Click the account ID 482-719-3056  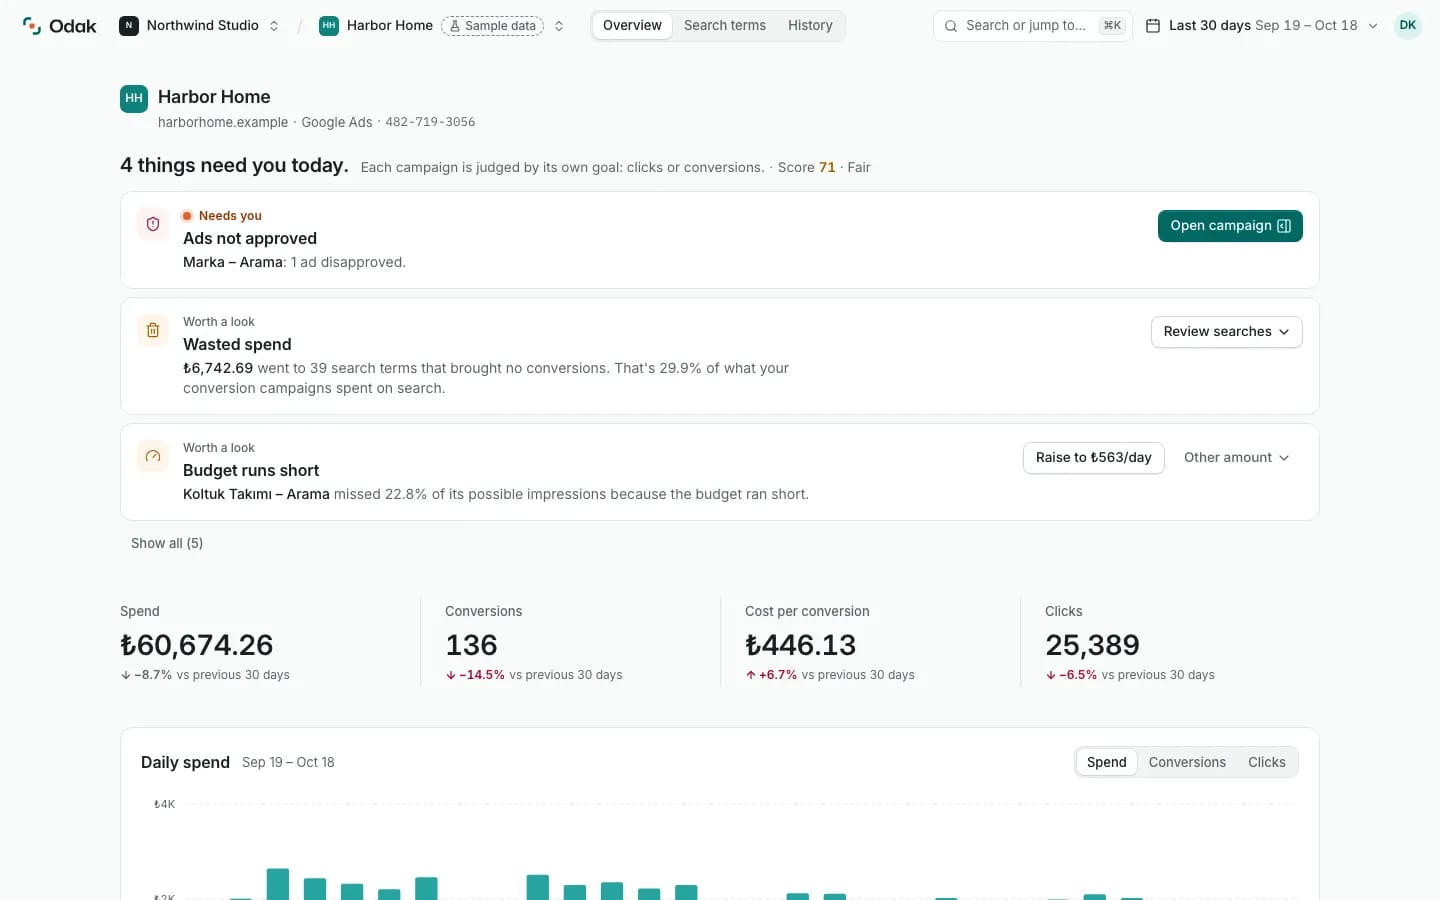click(430, 122)
